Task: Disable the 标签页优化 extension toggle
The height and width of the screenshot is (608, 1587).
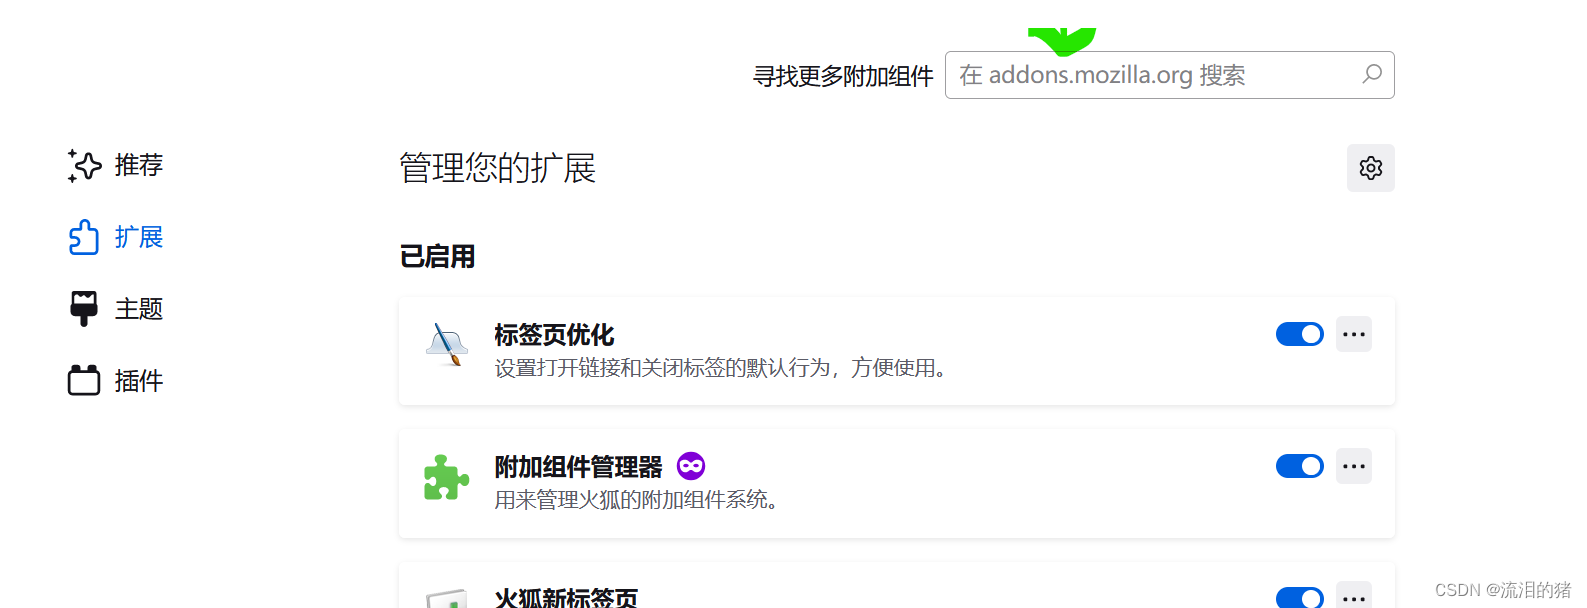Action: pos(1299,334)
